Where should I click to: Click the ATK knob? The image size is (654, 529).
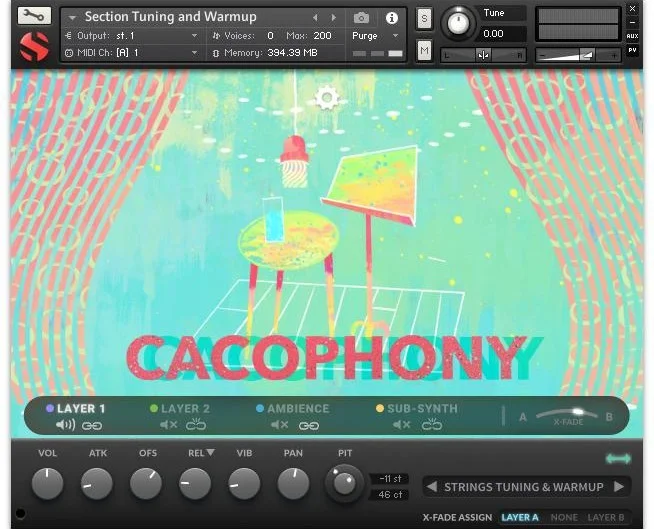[96, 484]
